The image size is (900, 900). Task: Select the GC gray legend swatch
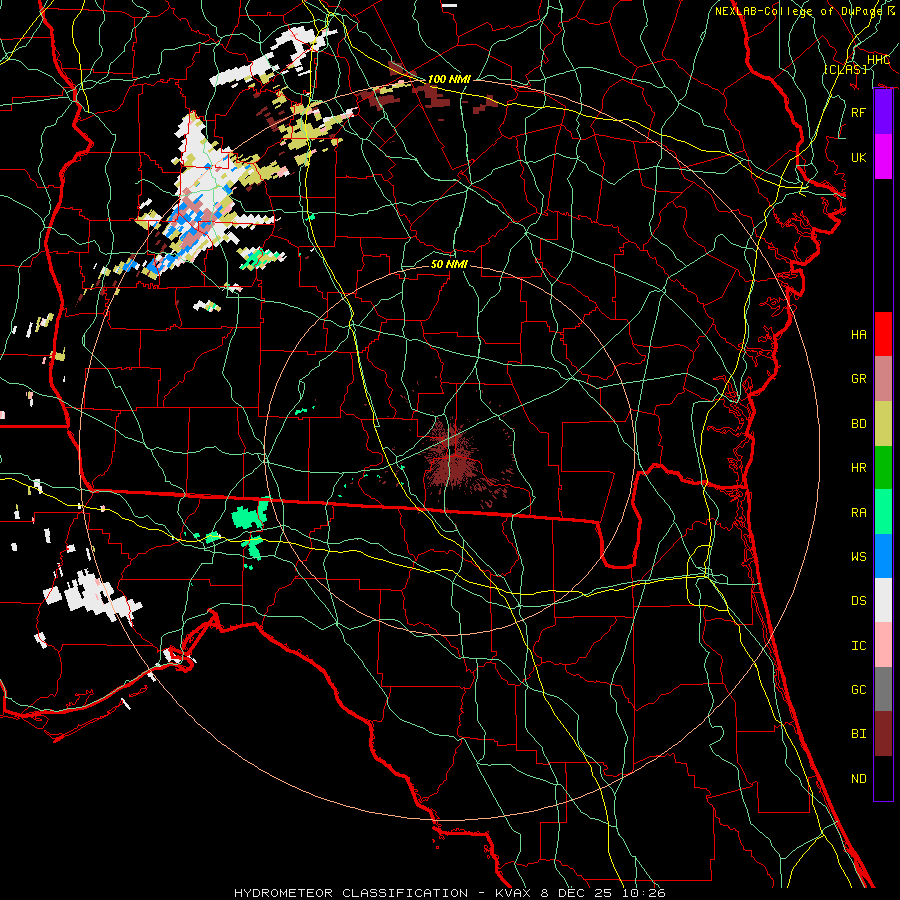pos(883,689)
